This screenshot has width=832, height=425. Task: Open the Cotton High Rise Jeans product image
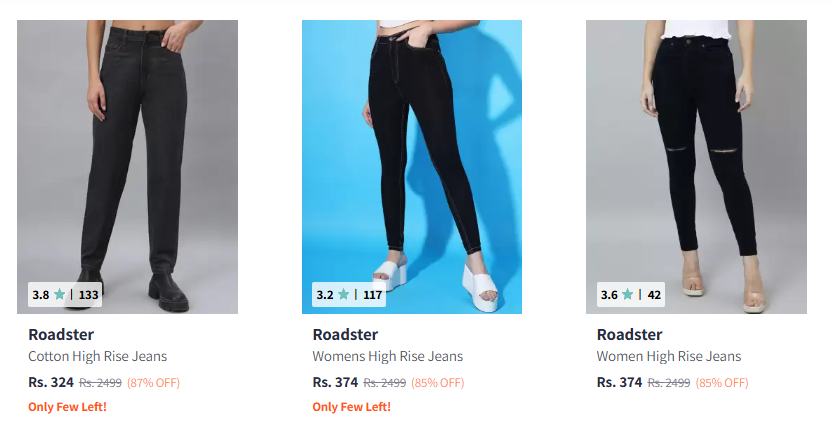(x=127, y=167)
